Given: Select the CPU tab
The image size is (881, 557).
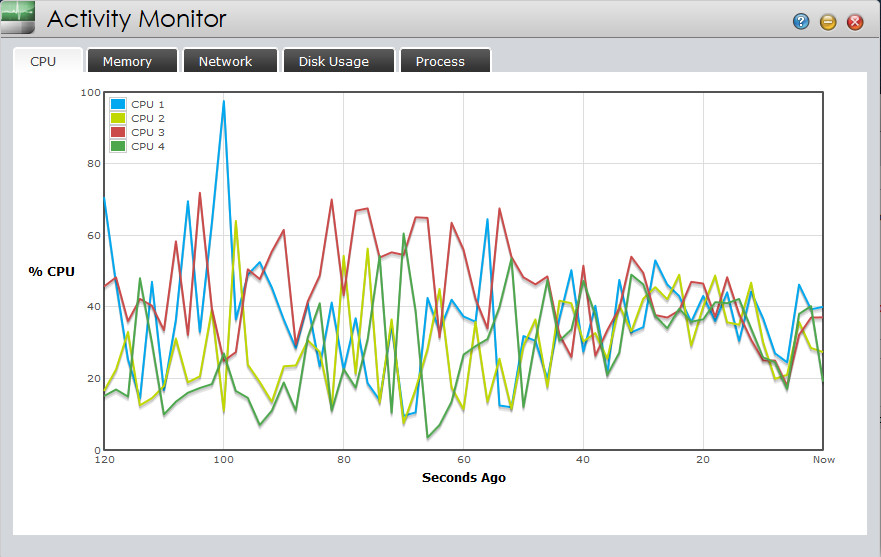Looking at the screenshot, I should pyautogui.click(x=43, y=61).
